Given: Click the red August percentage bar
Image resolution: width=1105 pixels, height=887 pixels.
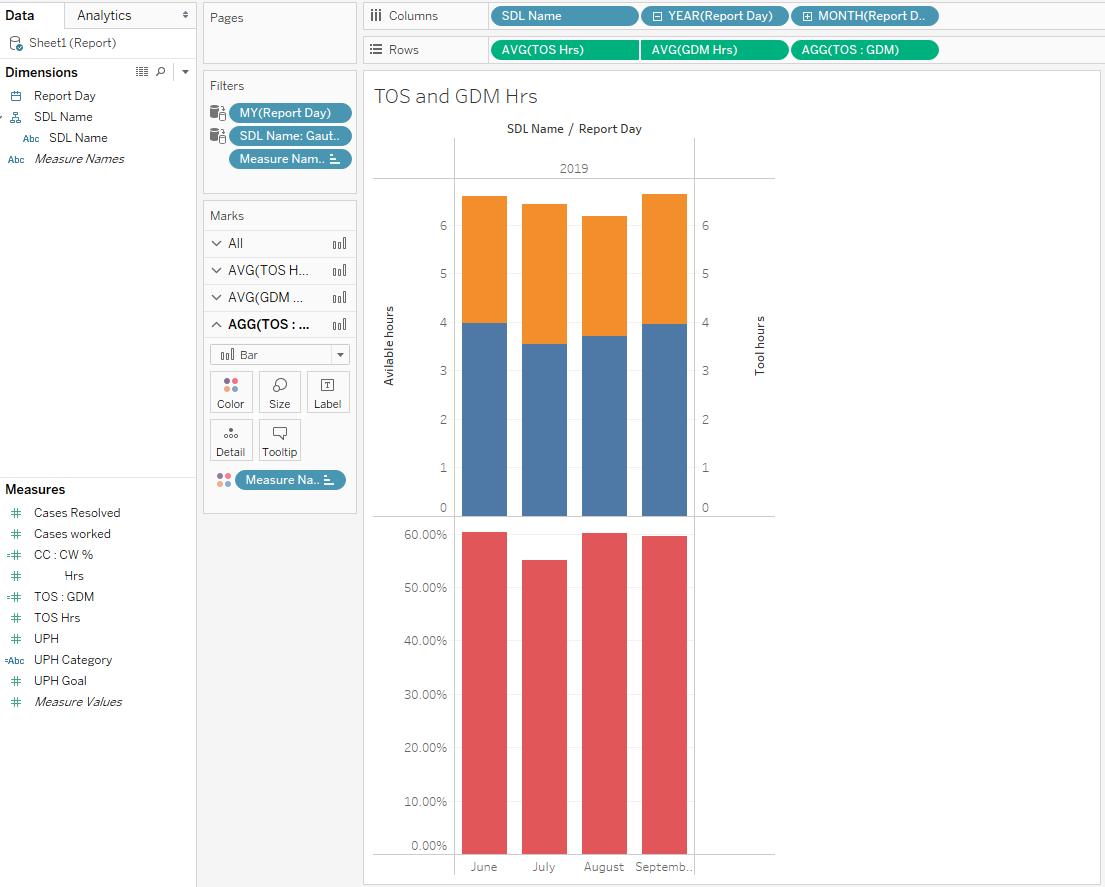Looking at the screenshot, I should pyautogui.click(x=604, y=694).
